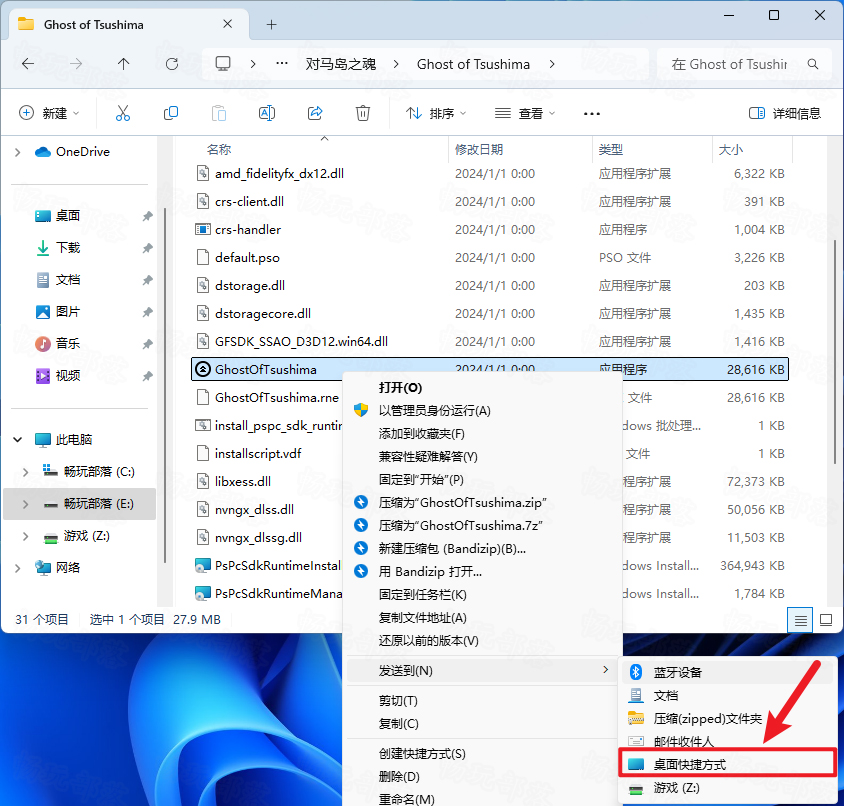Switch to details list view icon in status bar

coord(800,620)
